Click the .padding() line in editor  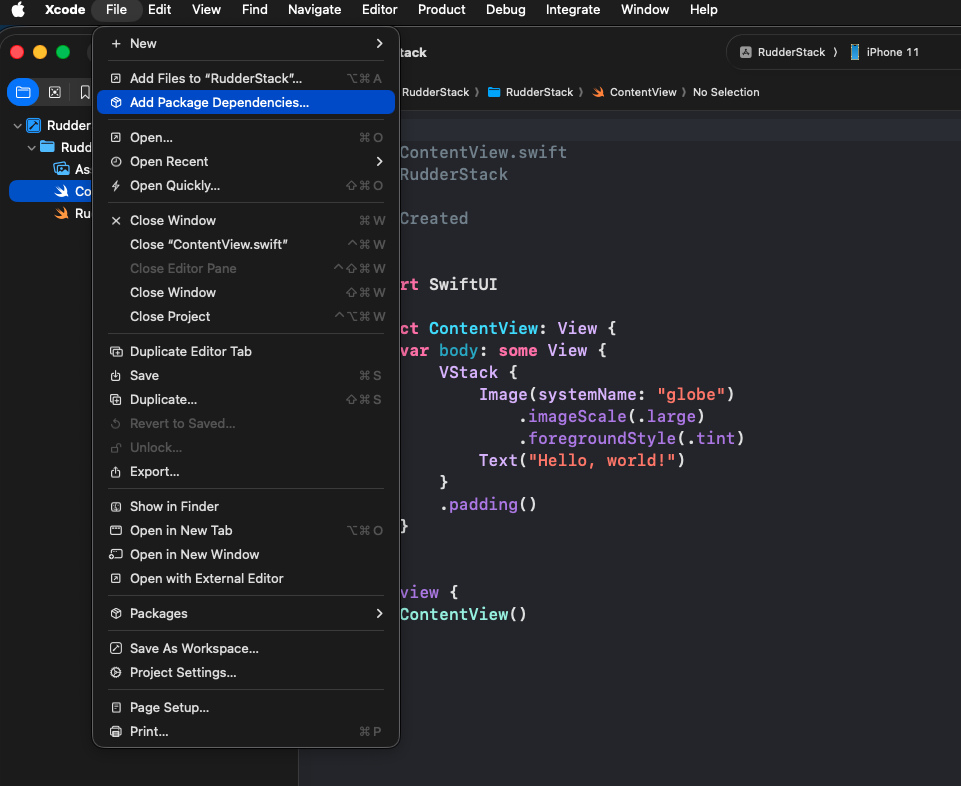point(488,505)
